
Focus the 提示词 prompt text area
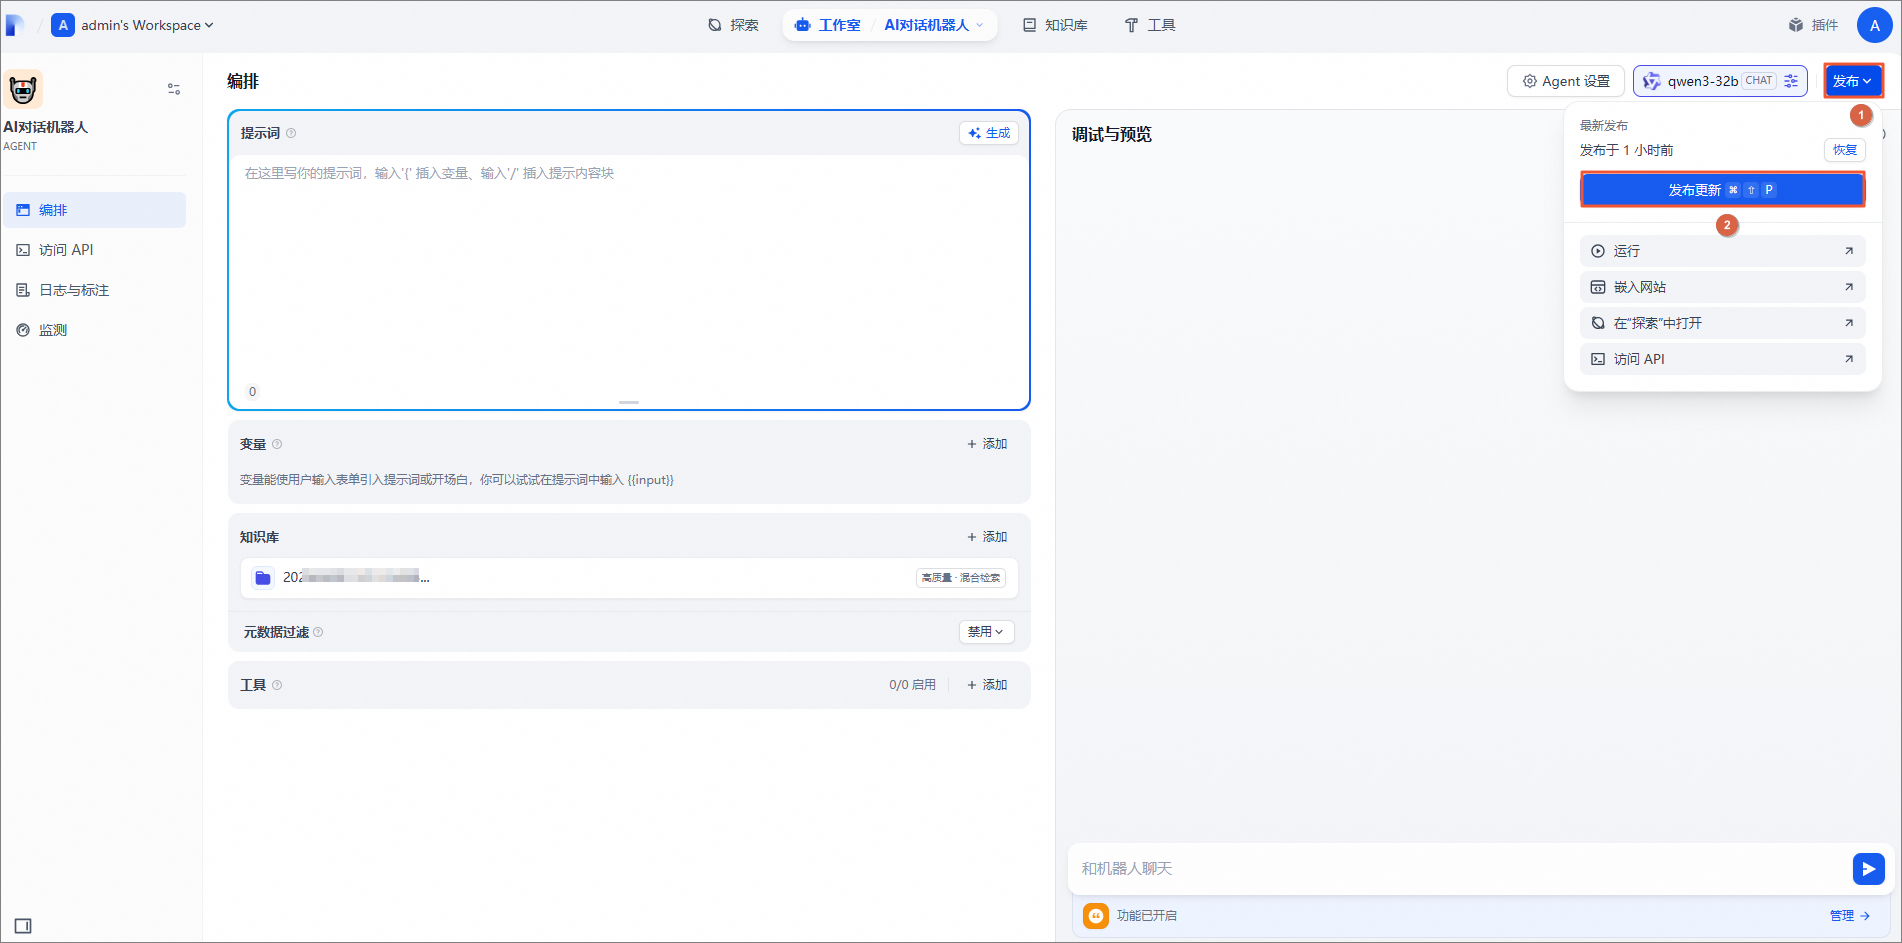click(629, 270)
